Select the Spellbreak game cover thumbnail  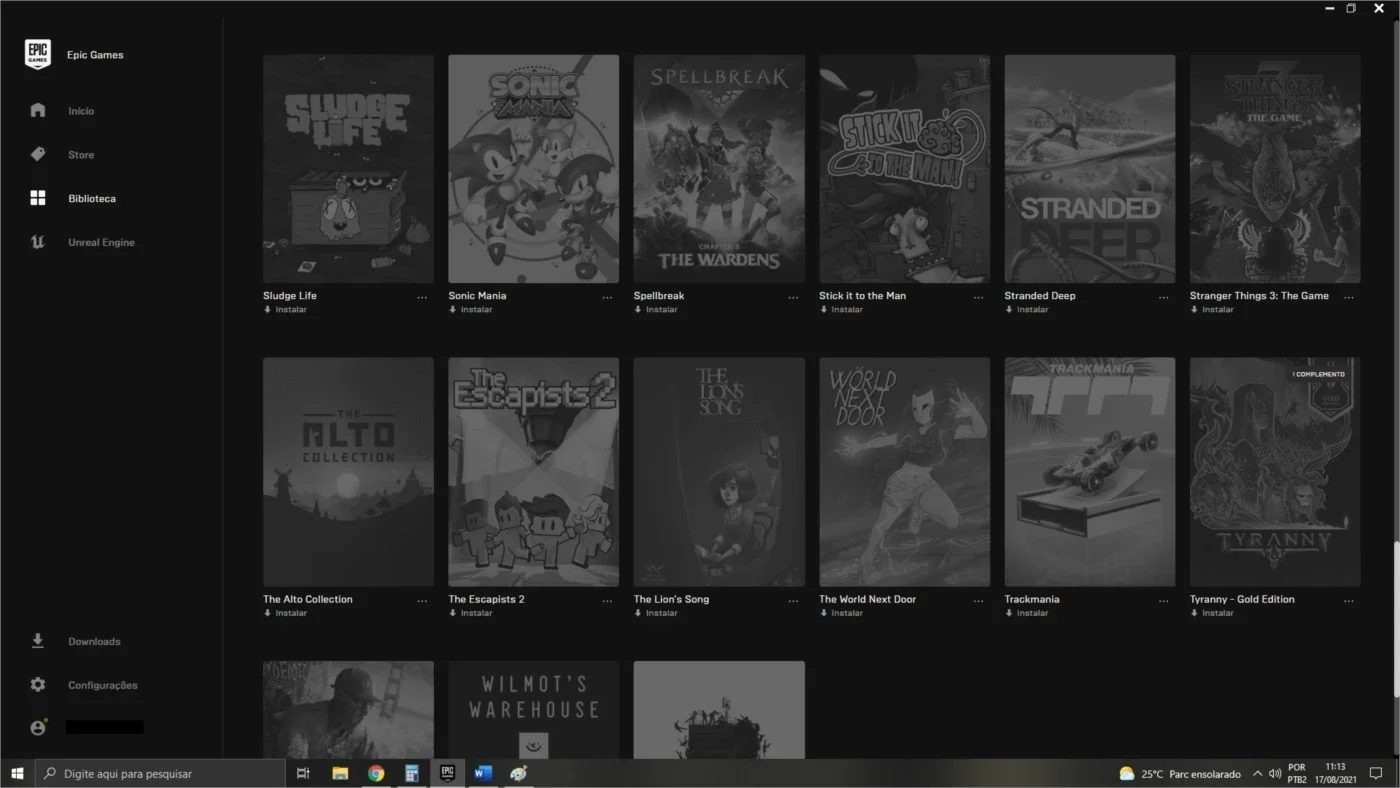tap(719, 169)
